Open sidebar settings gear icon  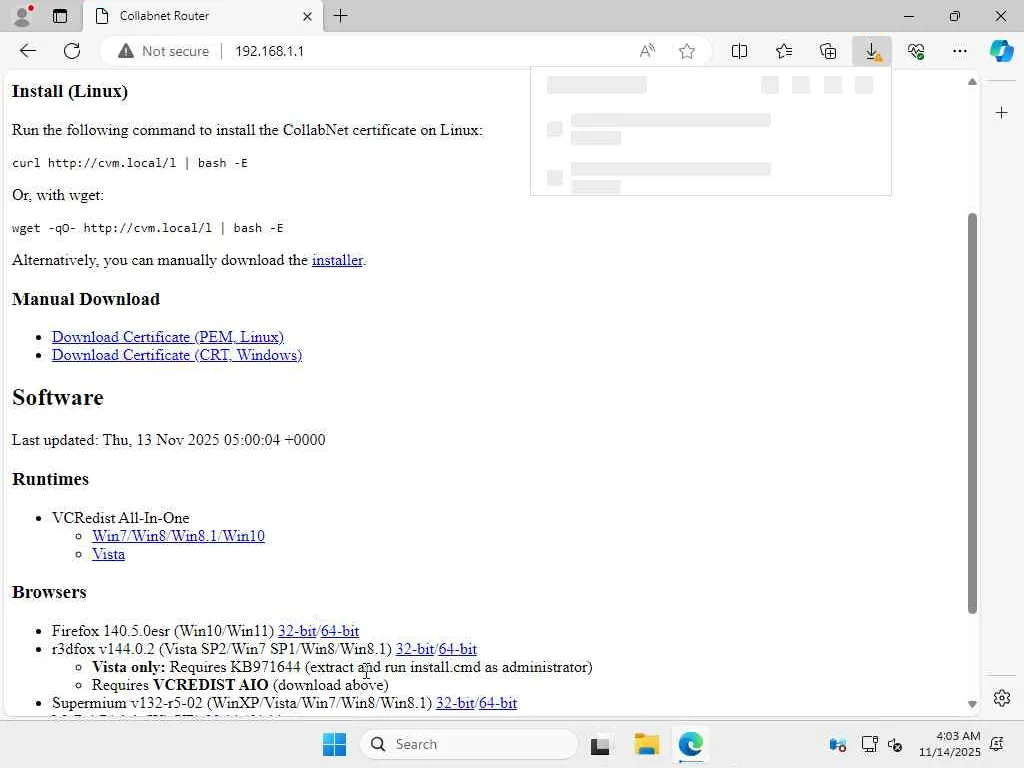(x=1002, y=698)
